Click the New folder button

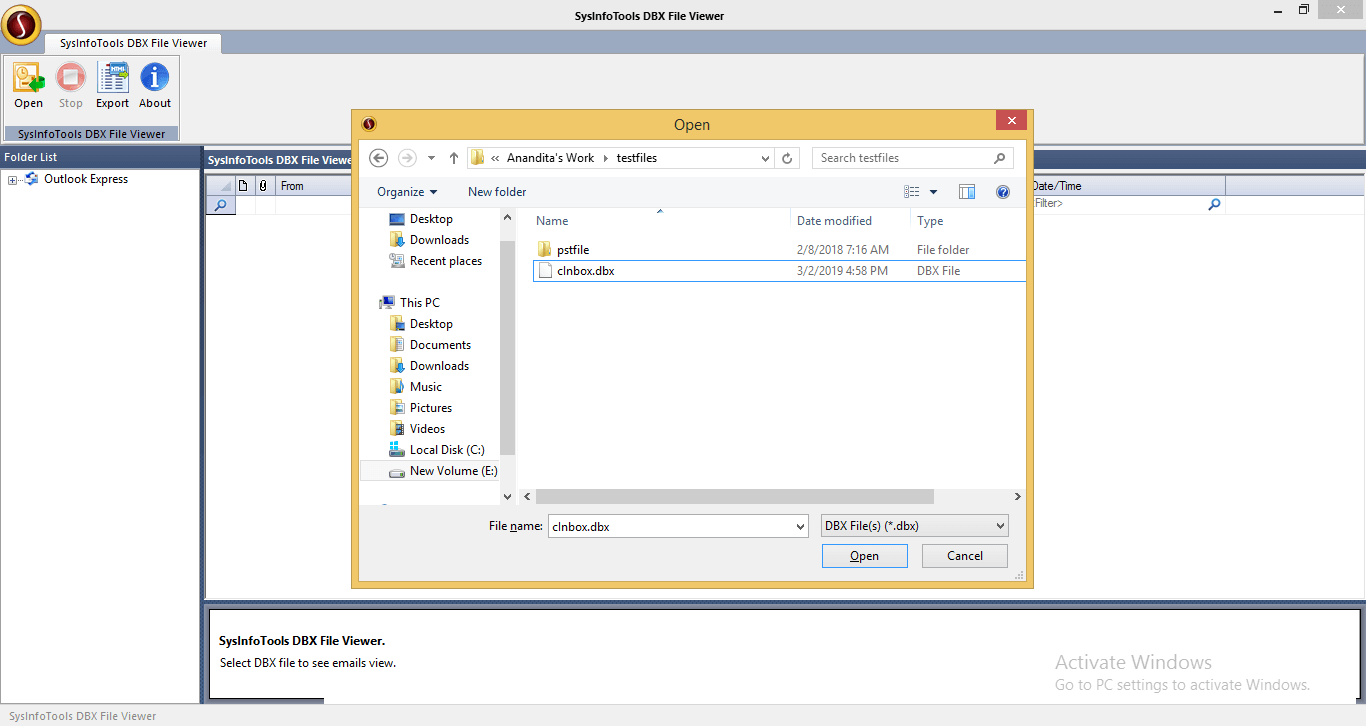point(497,192)
